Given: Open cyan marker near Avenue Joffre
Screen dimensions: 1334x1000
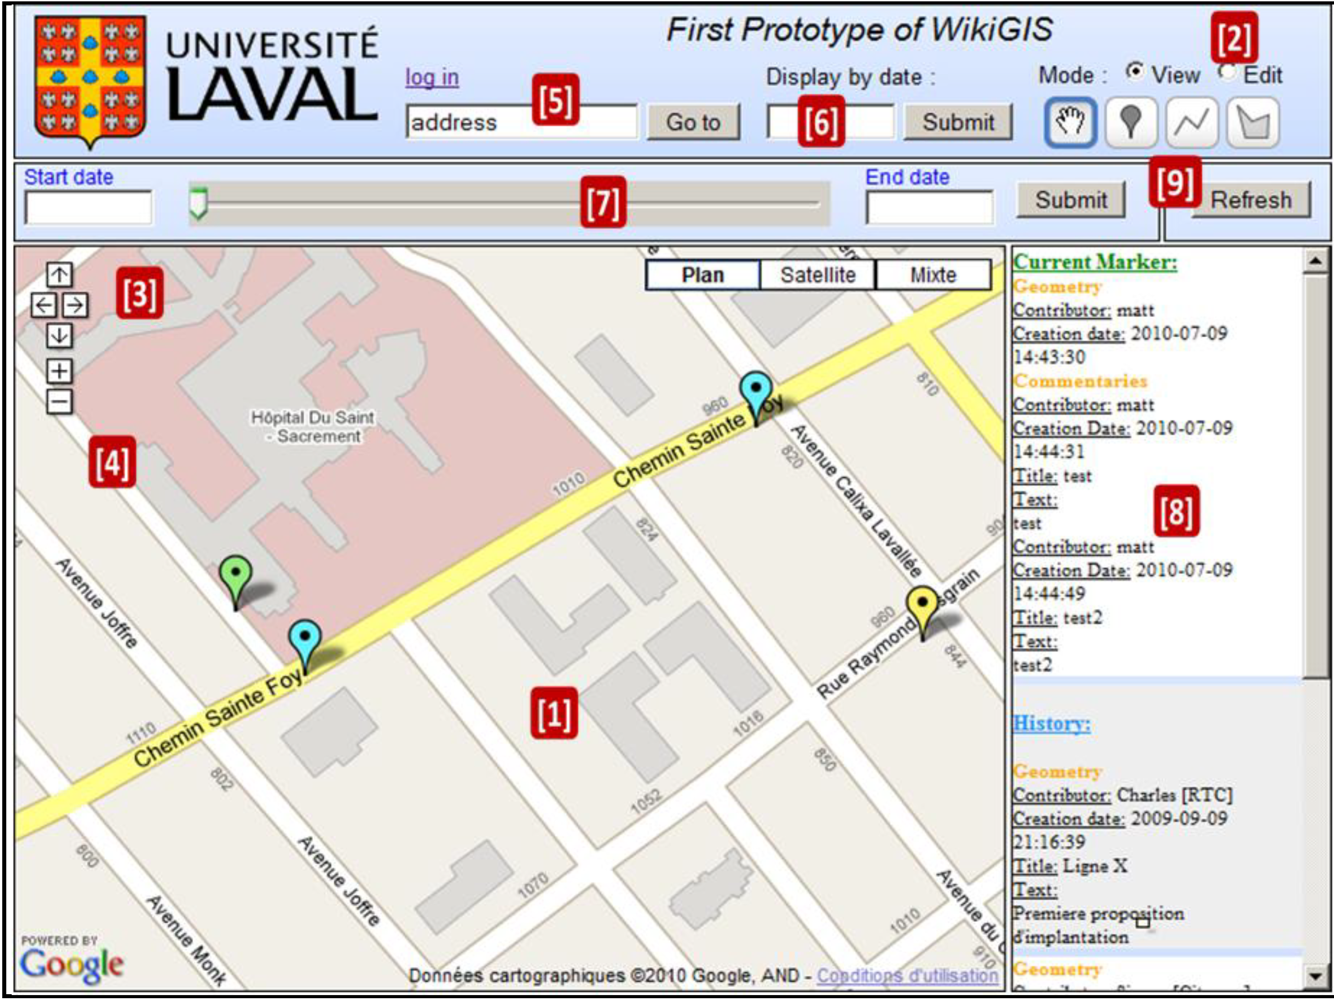Looking at the screenshot, I should pyautogui.click(x=305, y=643).
